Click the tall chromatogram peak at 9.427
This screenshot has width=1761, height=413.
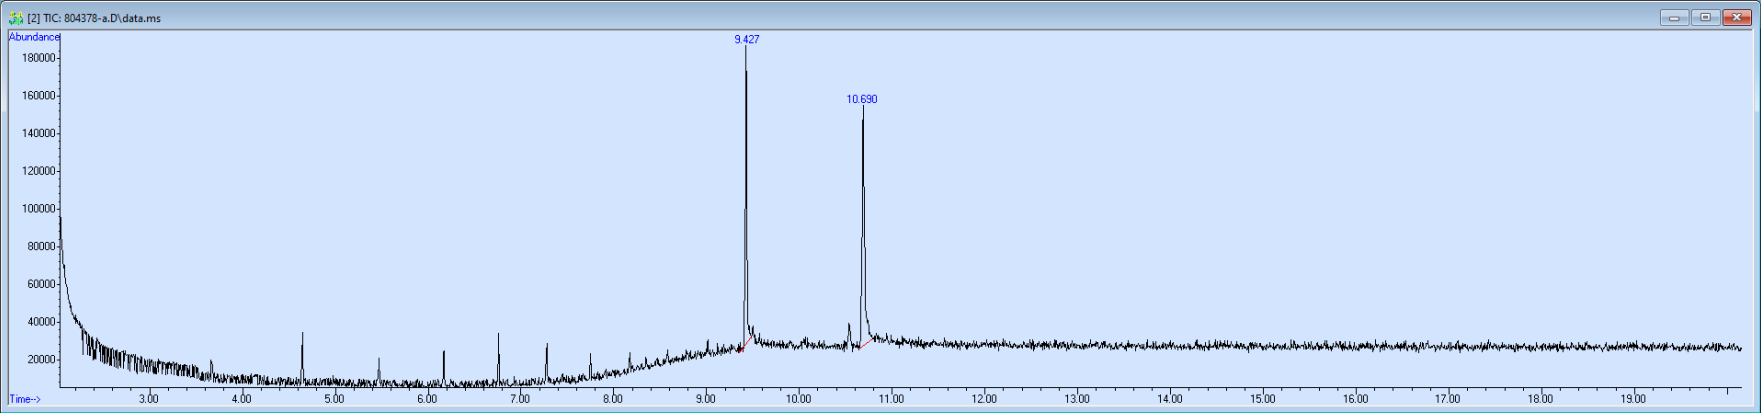745,195
